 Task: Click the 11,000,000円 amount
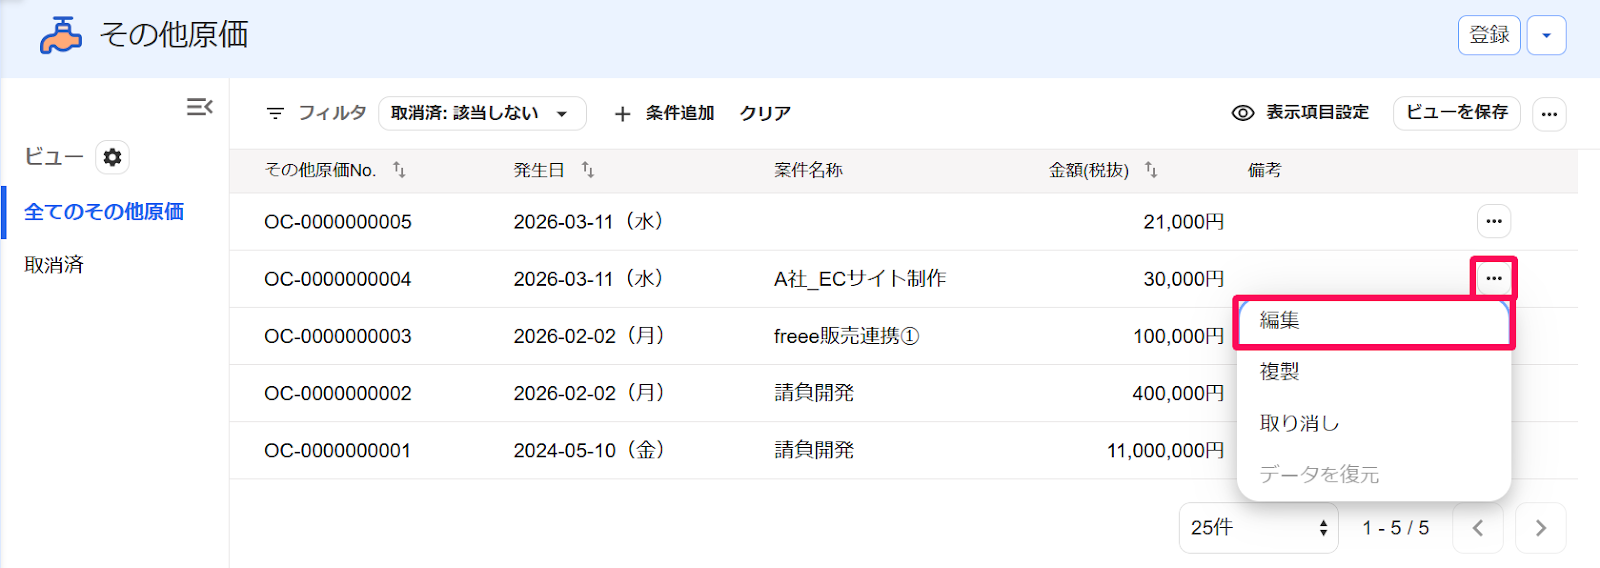[1166, 450]
